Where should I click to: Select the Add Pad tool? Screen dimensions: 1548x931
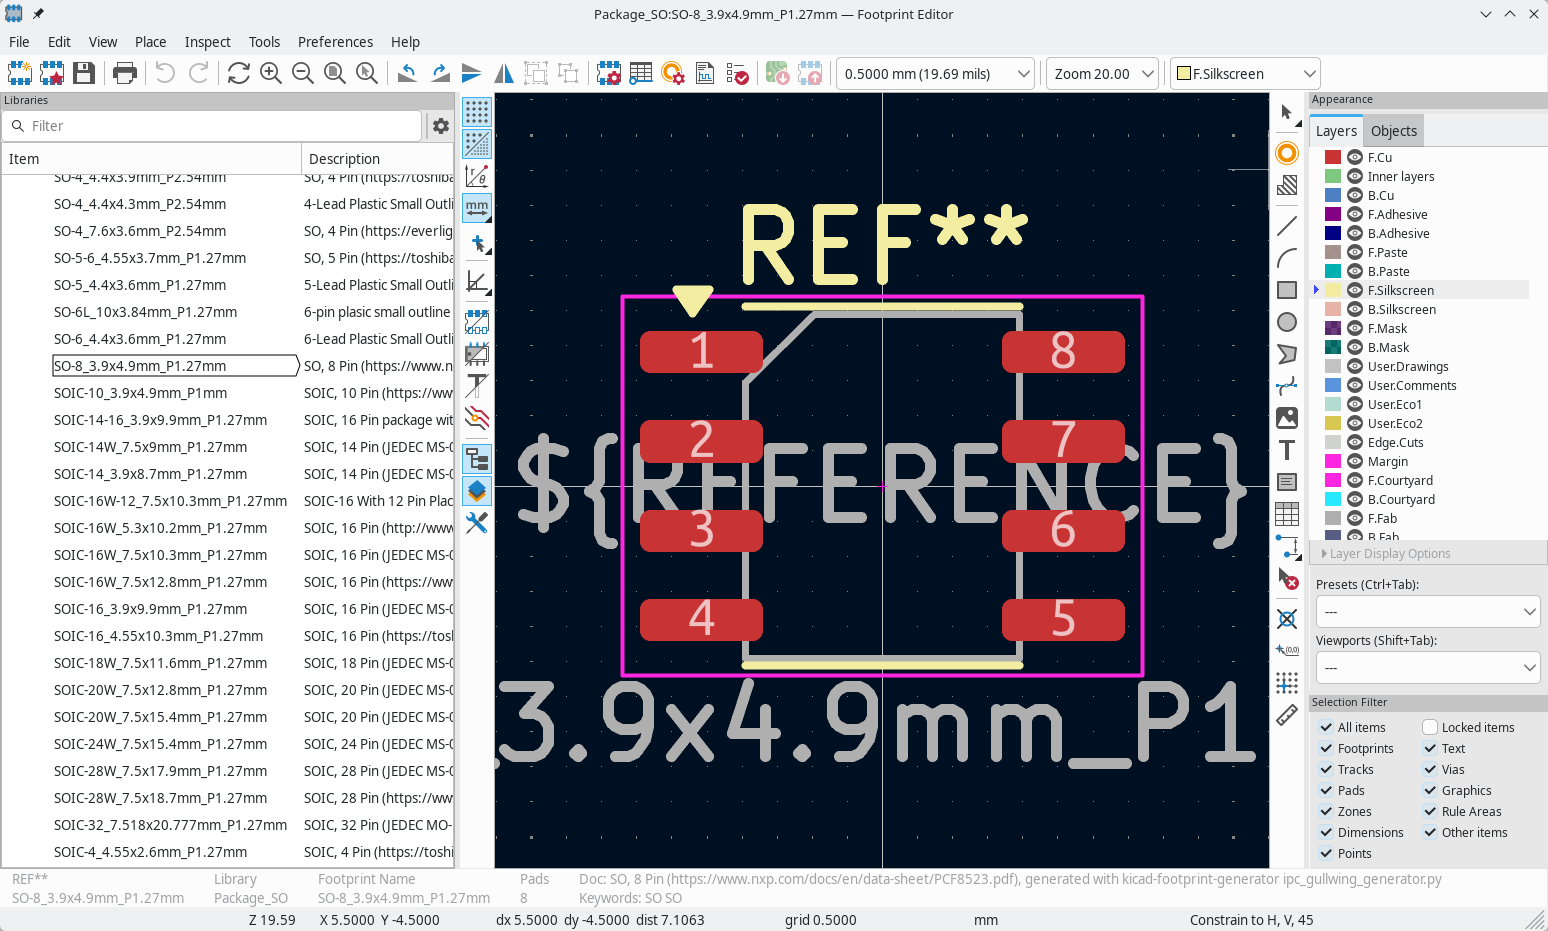click(x=1286, y=153)
